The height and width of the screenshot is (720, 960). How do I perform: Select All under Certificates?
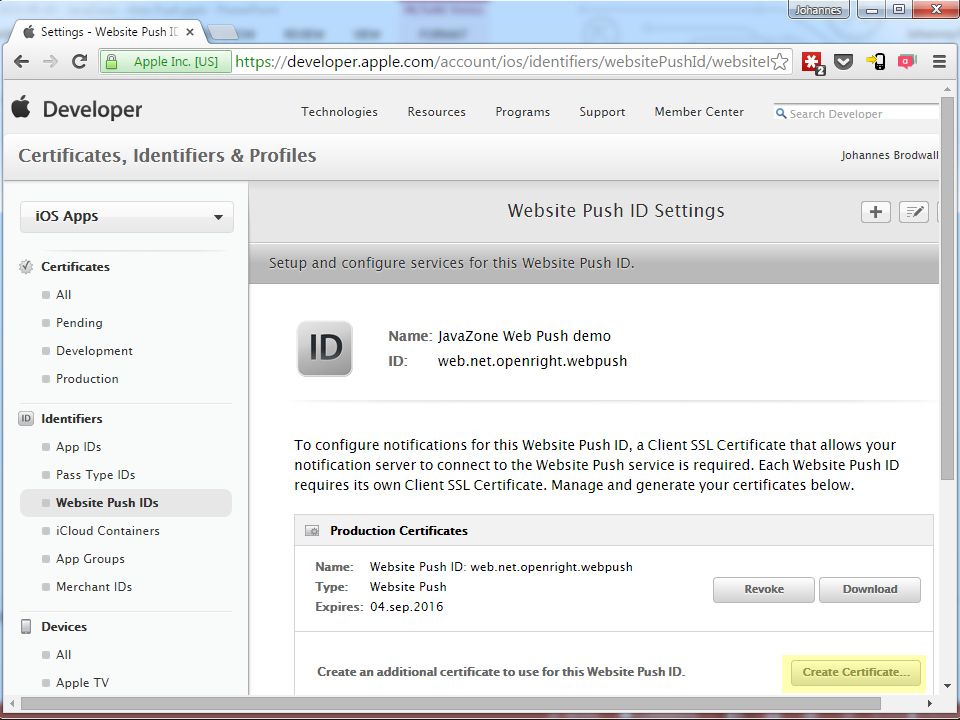pos(63,294)
